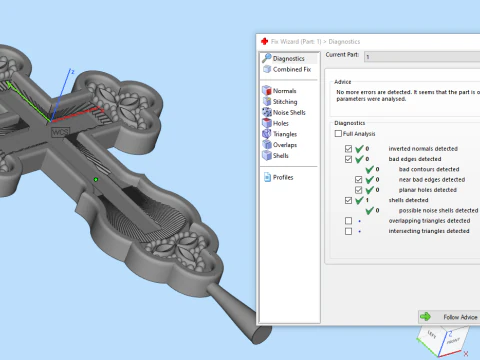Open the Diagnostics page
Image resolution: width=480 pixels, height=360 pixels.
click(x=289, y=58)
